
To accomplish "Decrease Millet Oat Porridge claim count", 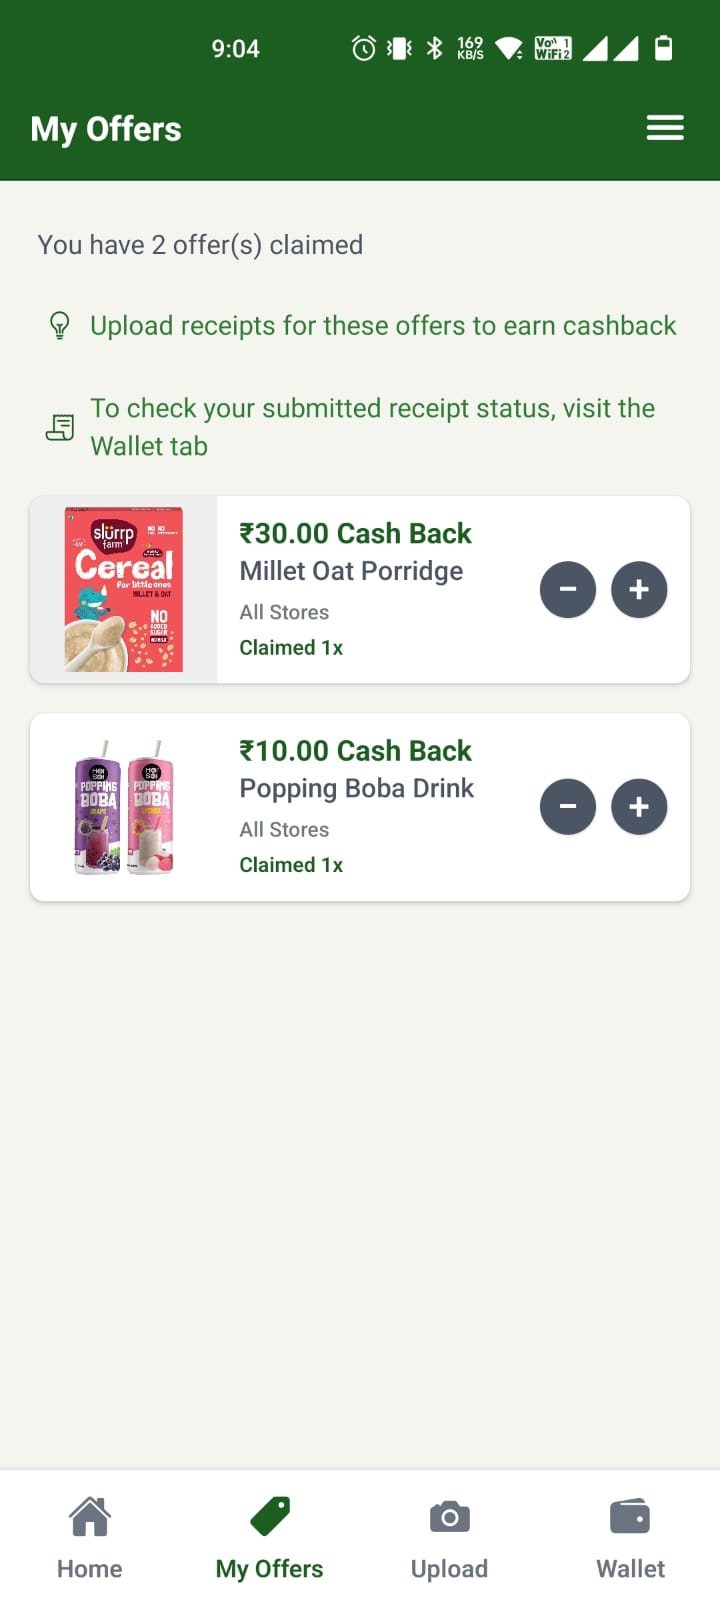I will [x=568, y=590].
